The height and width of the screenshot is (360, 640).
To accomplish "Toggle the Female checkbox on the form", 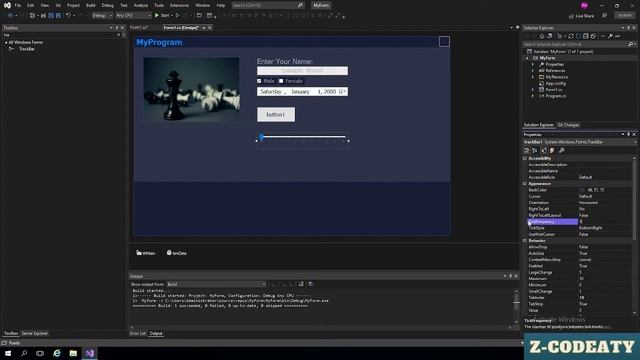I will click(281, 81).
